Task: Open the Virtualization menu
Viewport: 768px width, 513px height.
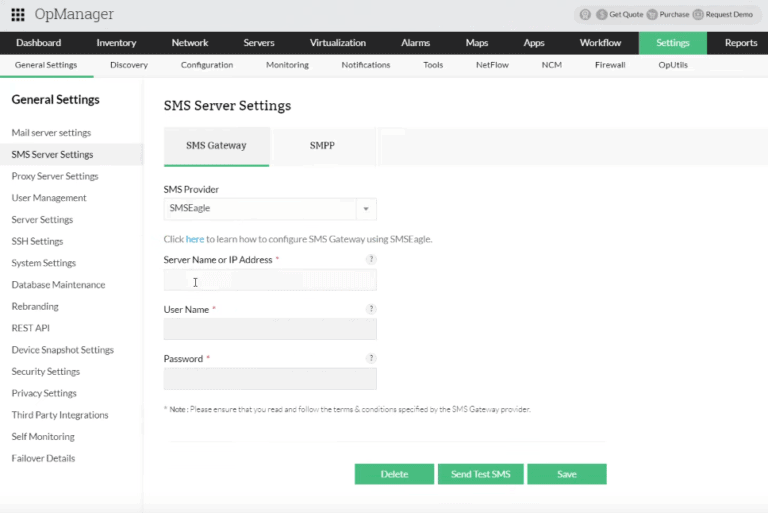Action: coord(337,43)
